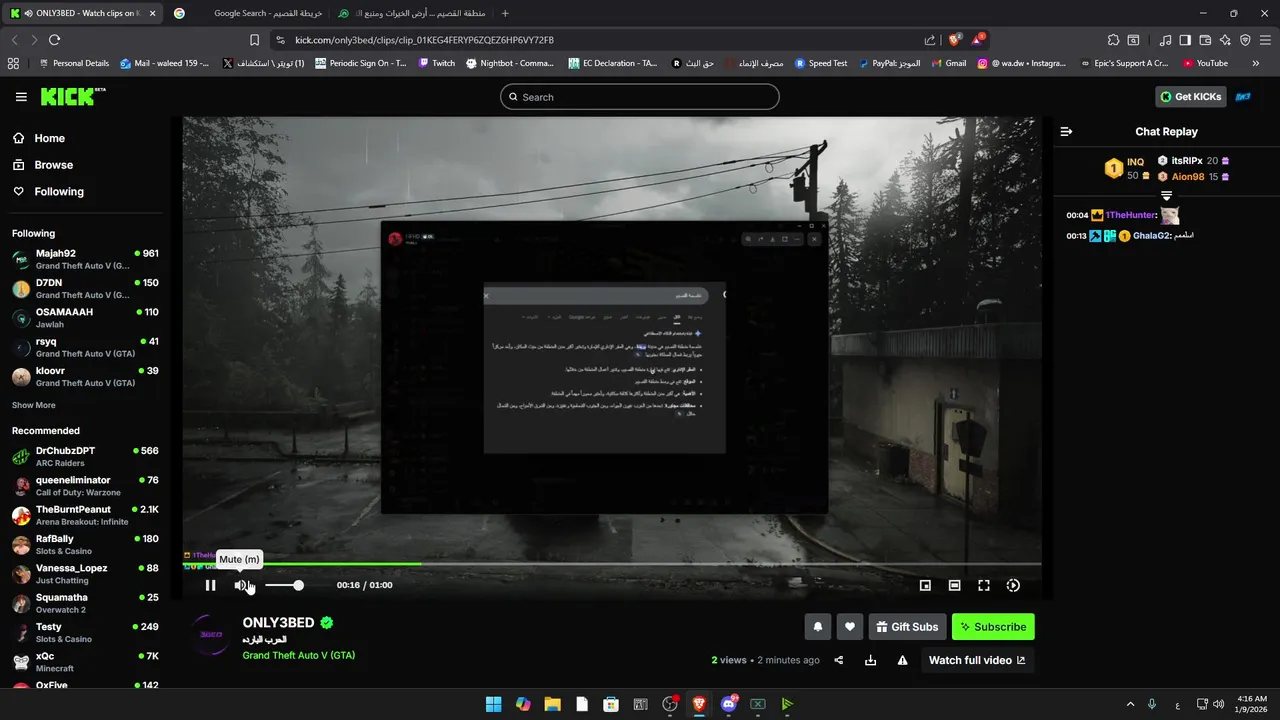Viewport: 1280px width, 720px height.
Task: Open recommended channel RafBally
Action: (x=85, y=544)
